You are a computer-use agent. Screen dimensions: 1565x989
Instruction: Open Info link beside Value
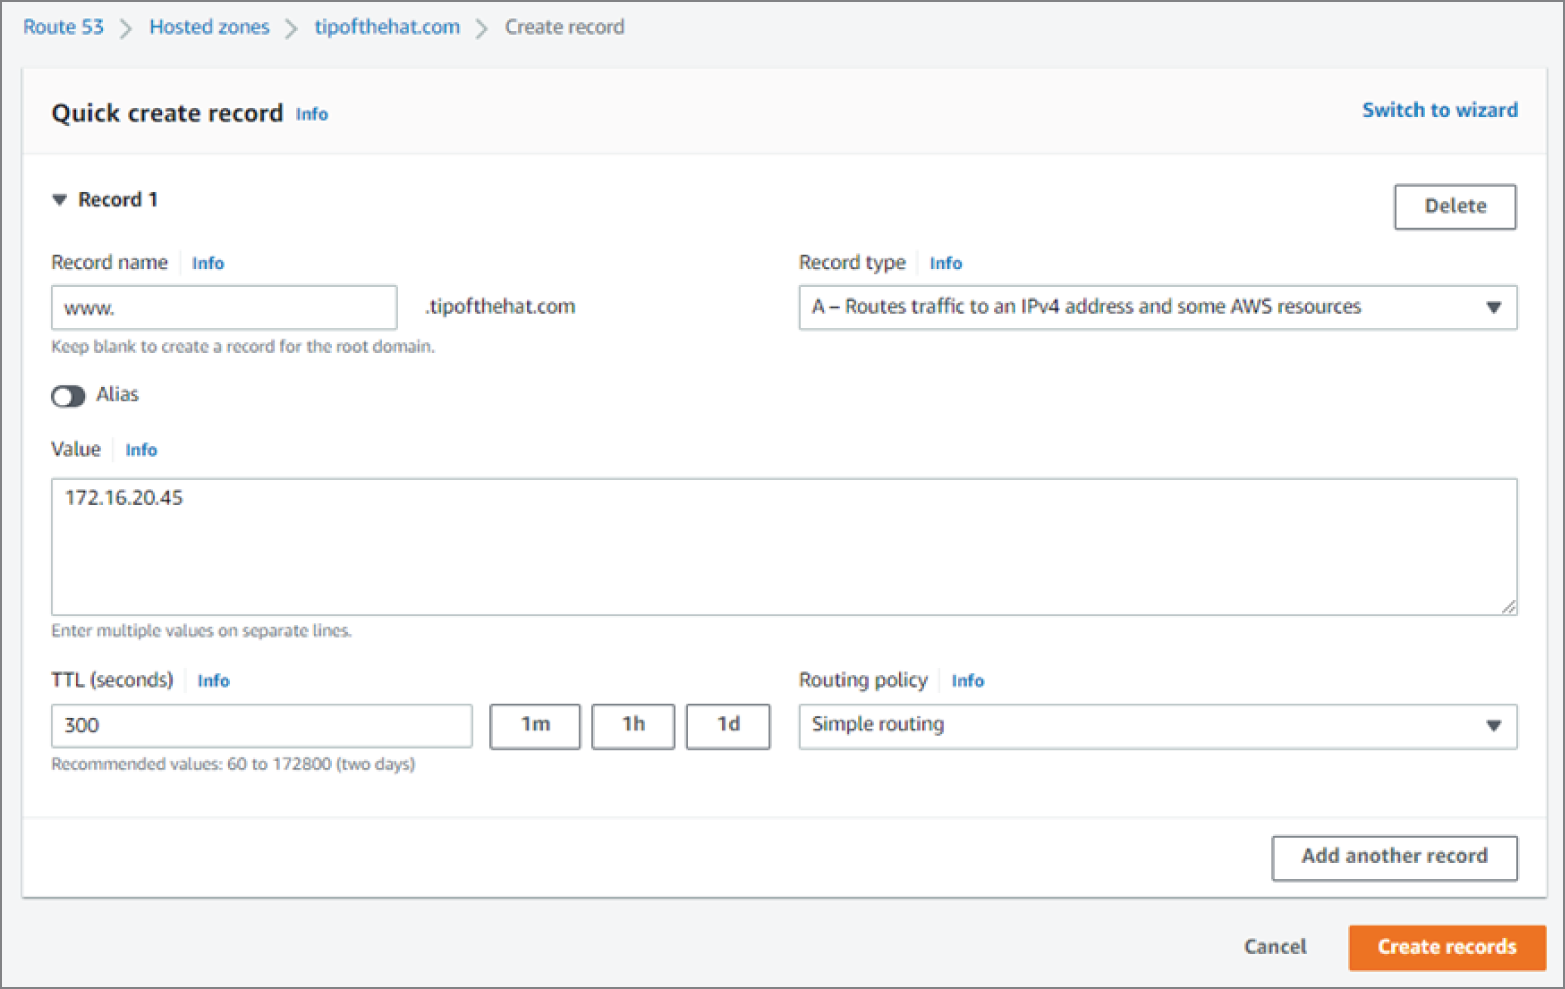[x=141, y=450]
